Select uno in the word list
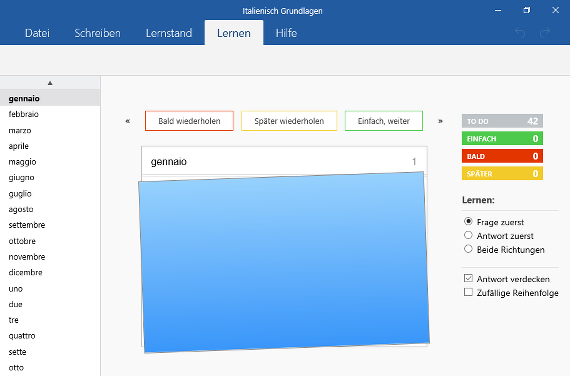 pos(50,289)
